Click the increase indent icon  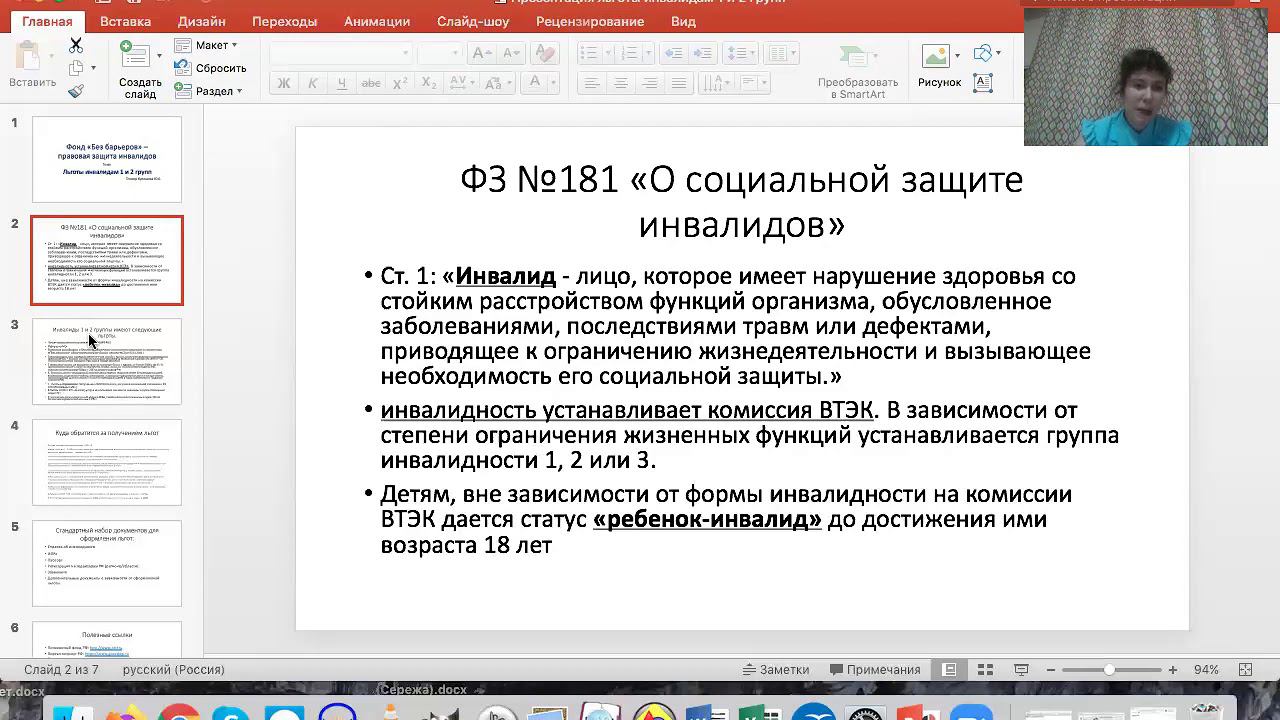702,53
